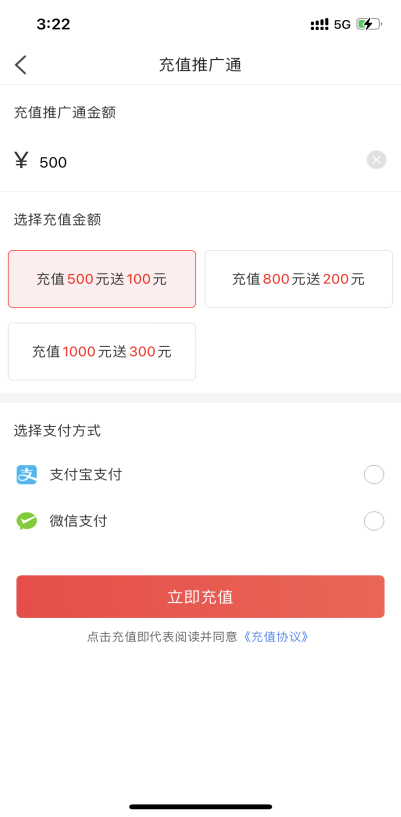Tap the 立即充值 button
The height and width of the screenshot is (817, 401).
(x=200, y=597)
